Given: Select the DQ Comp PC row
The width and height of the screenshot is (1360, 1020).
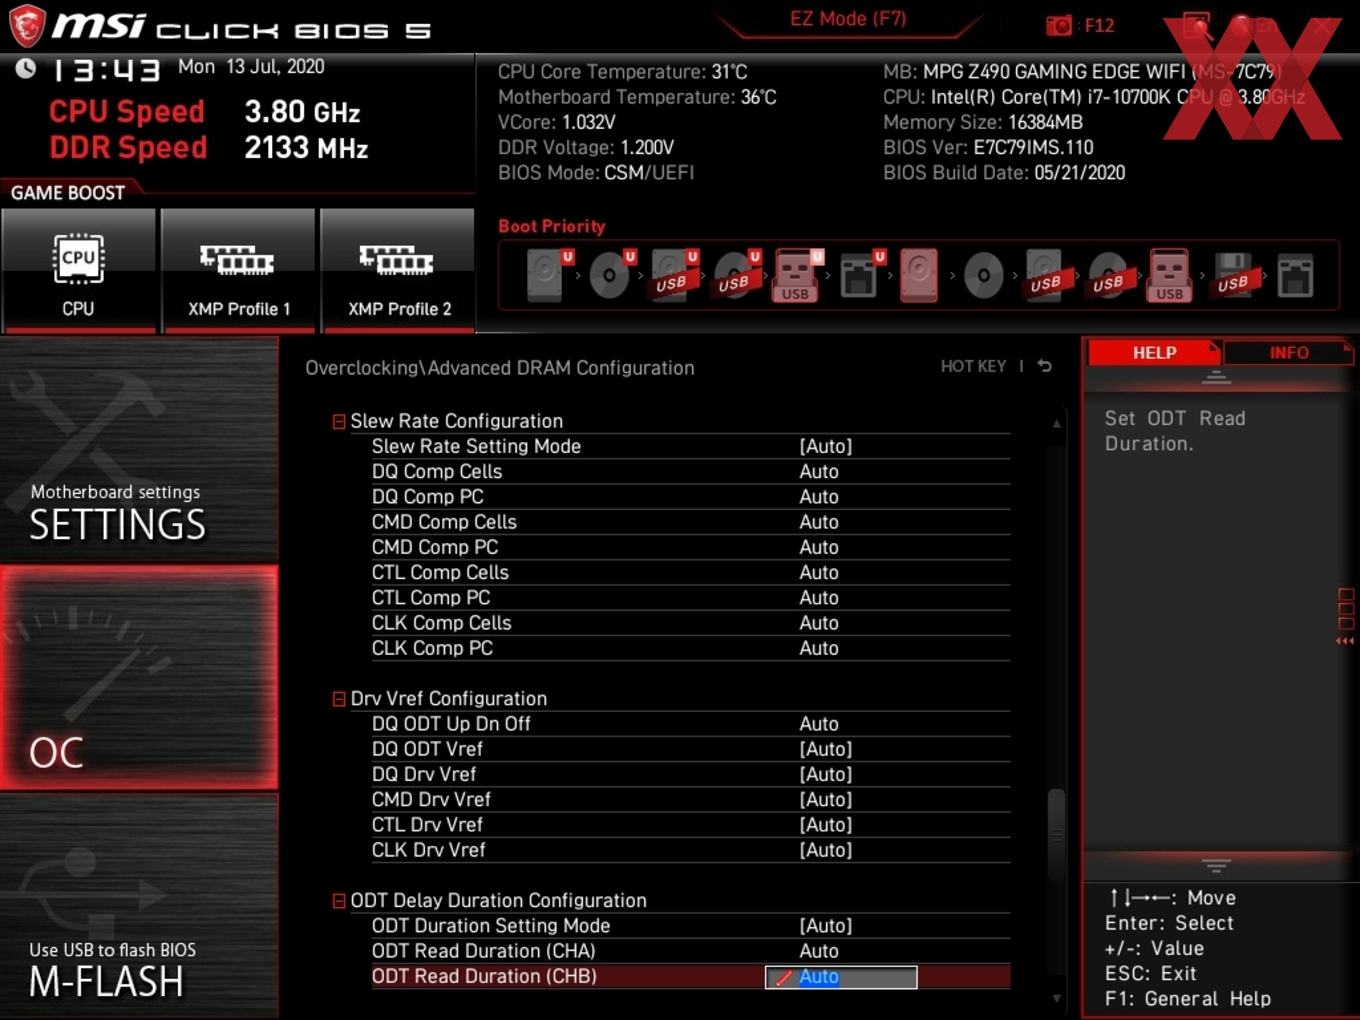Looking at the screenshot, I should point(690,497).
